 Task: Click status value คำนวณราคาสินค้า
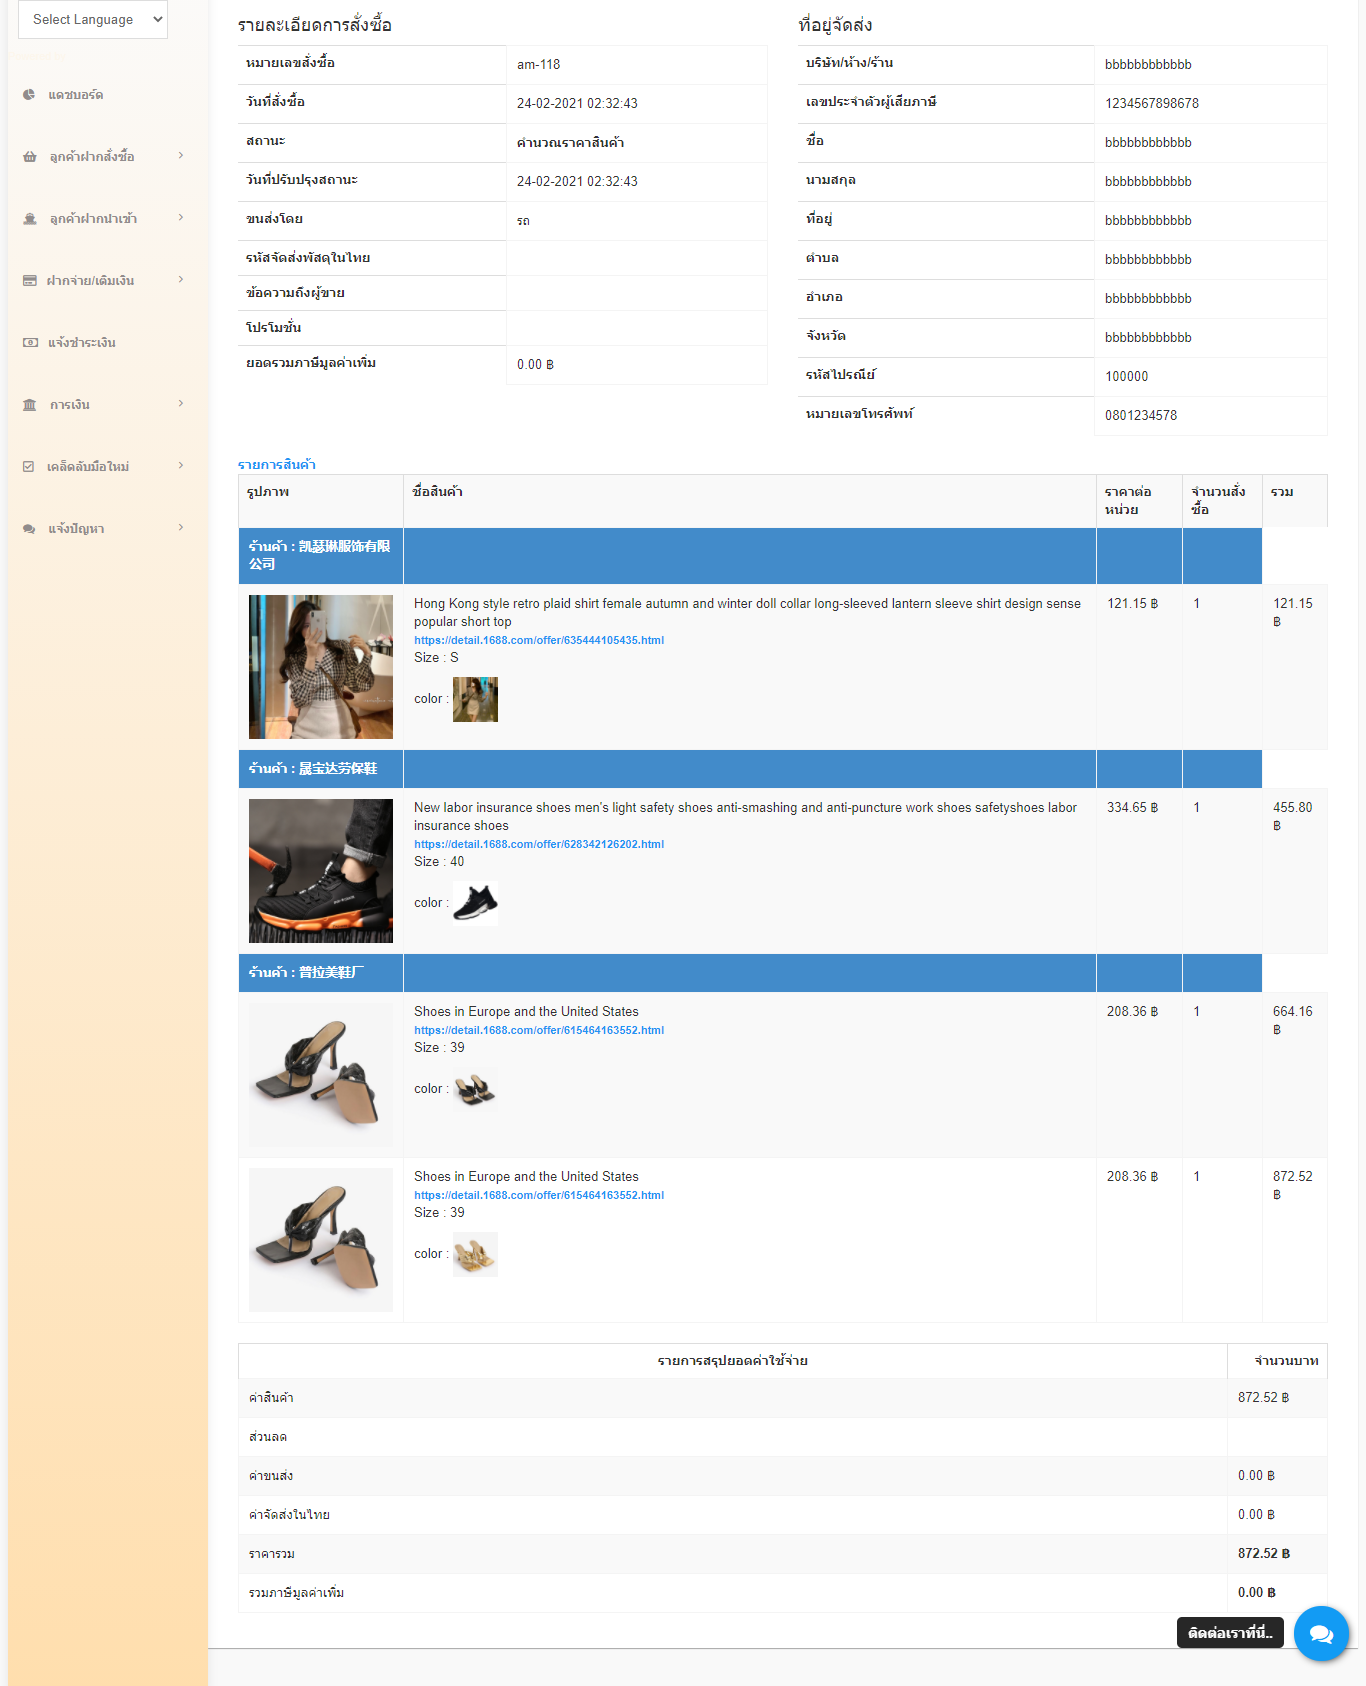coord(570,142)
